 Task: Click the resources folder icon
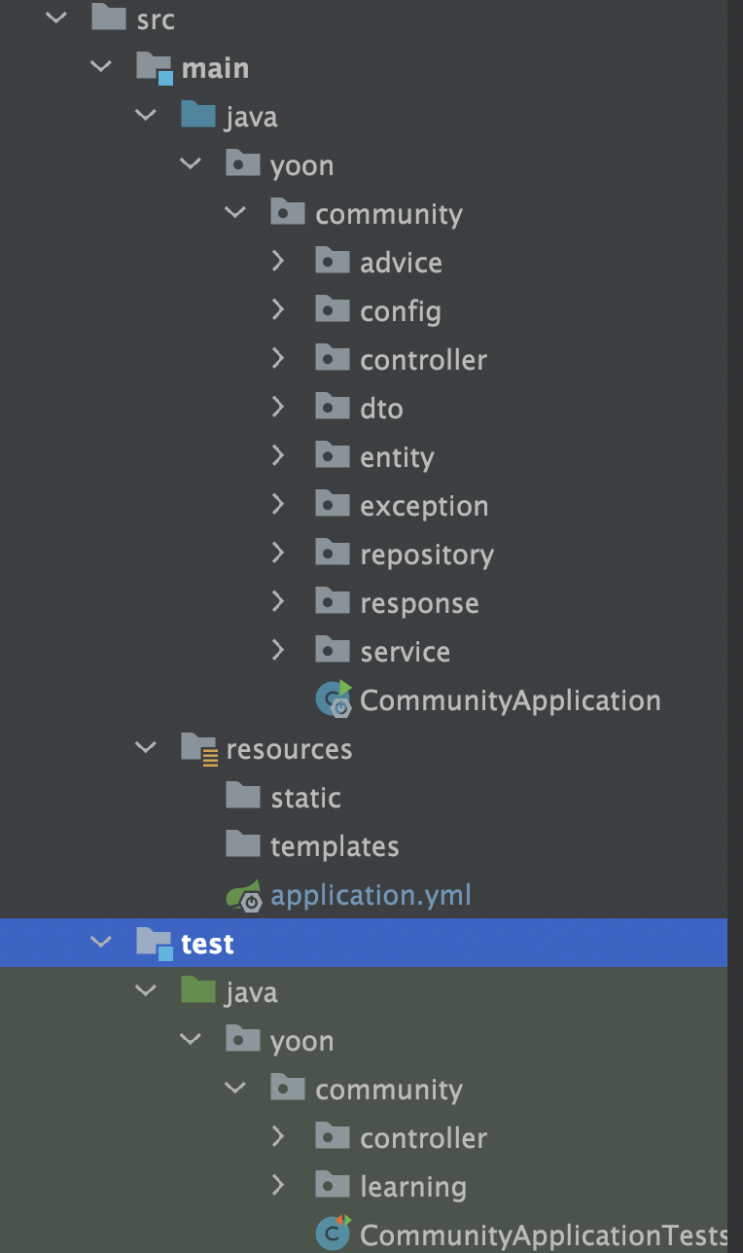coord(199,748)
